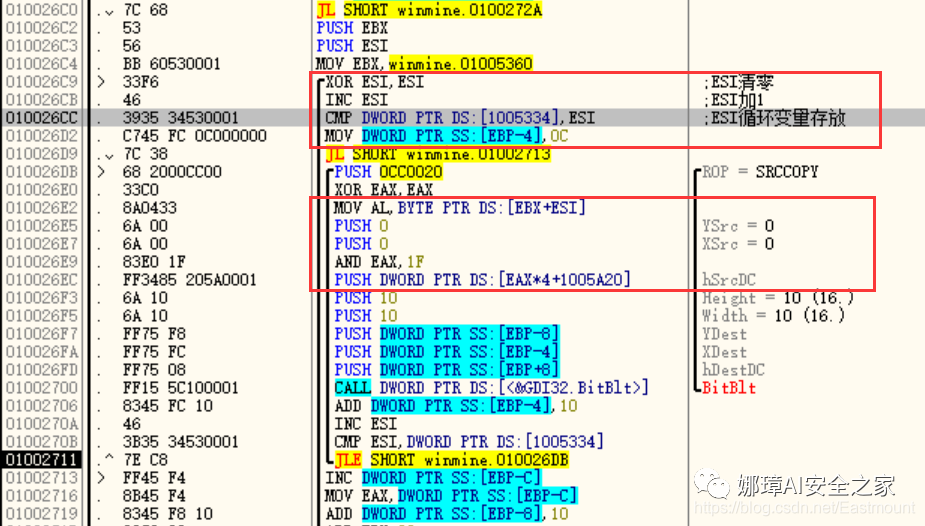Select the PUSH EBX instruction
This screenshot has width=925, height=526.
pos(352,28)
